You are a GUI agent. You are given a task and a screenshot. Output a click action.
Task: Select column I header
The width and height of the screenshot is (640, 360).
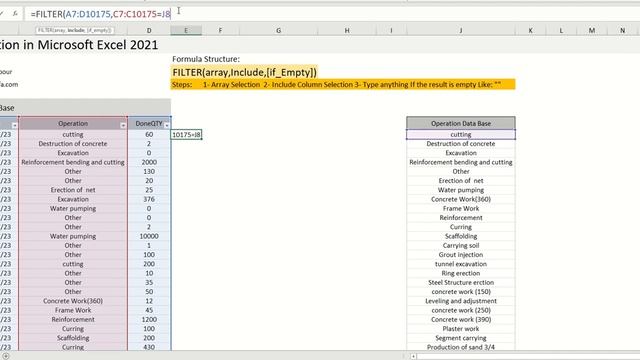click(x=391, y=31)
